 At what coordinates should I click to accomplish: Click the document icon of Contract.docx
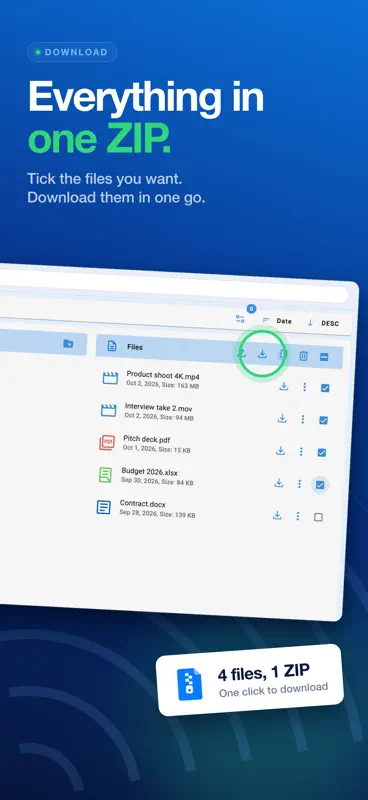pos(104,507)
